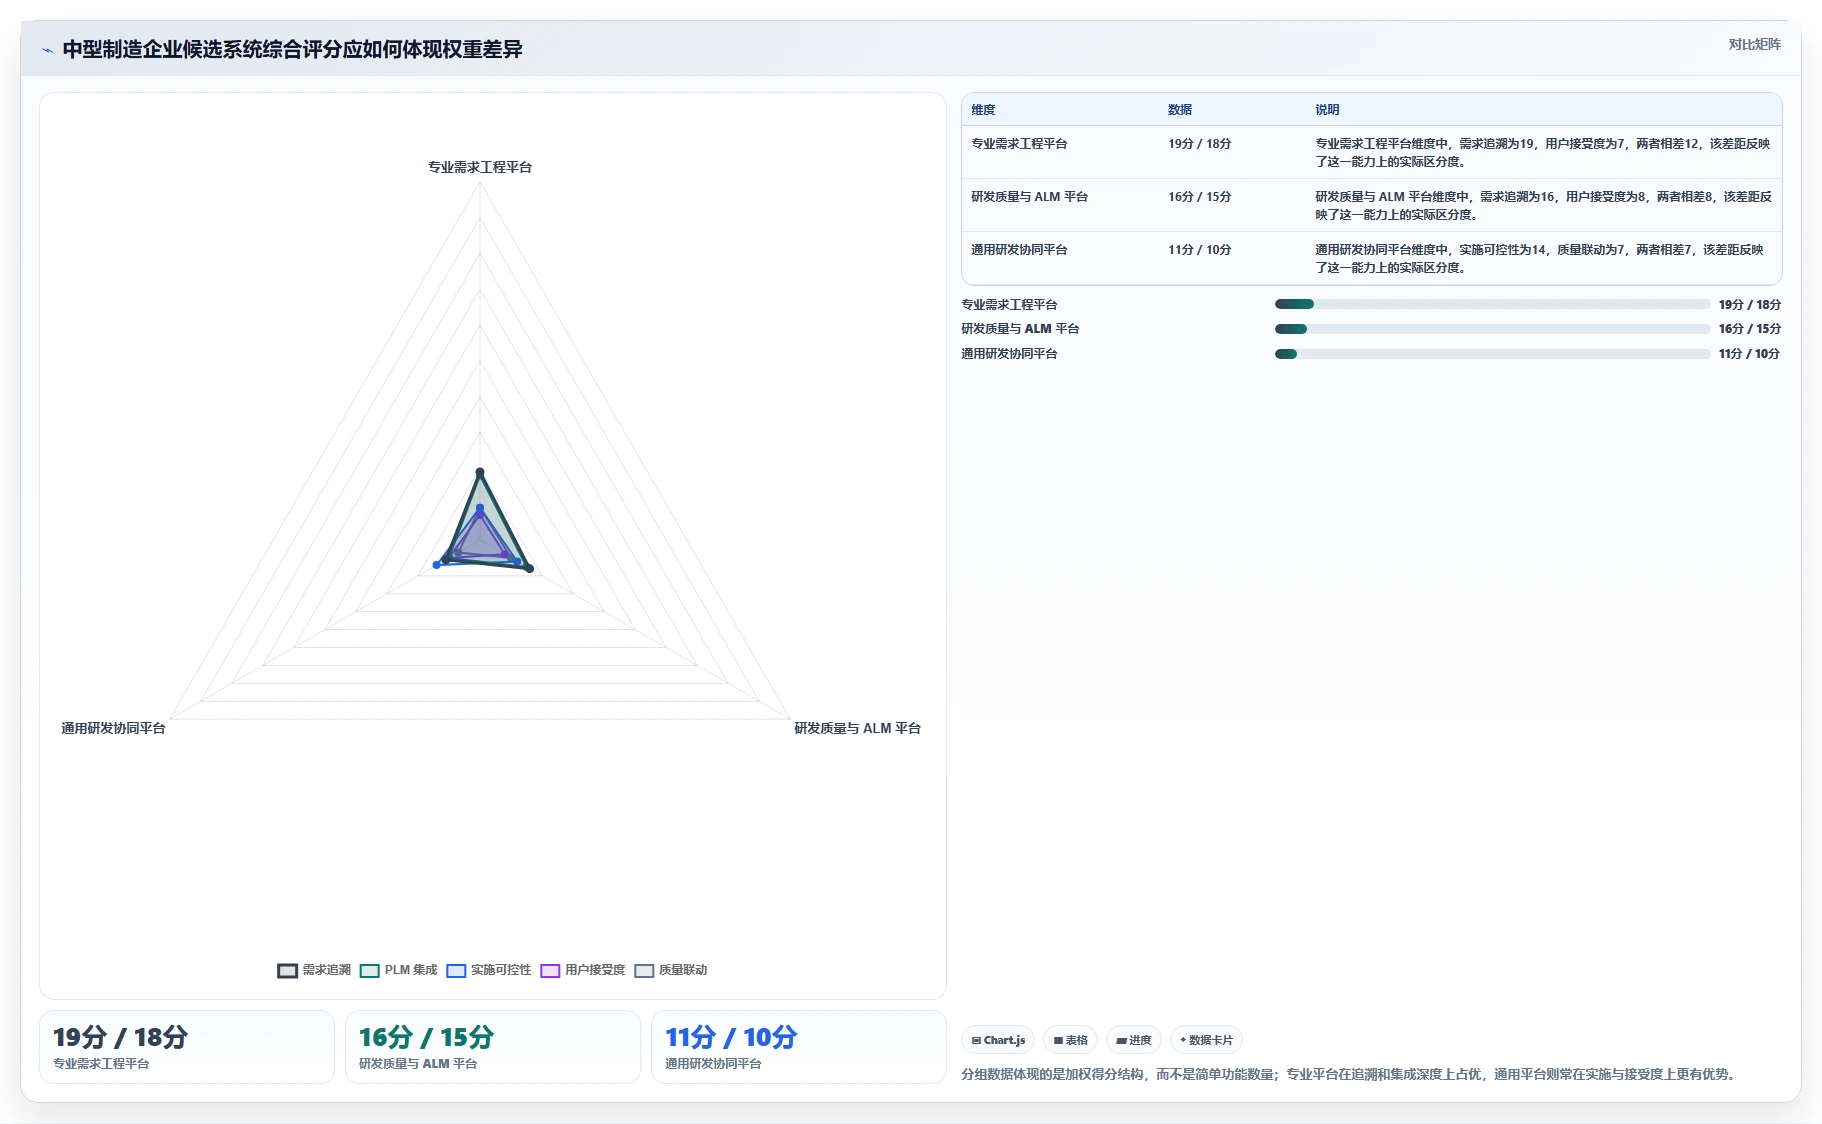
Task: Click the description mentioning 两者相差12
Action: pos(1543,153)
